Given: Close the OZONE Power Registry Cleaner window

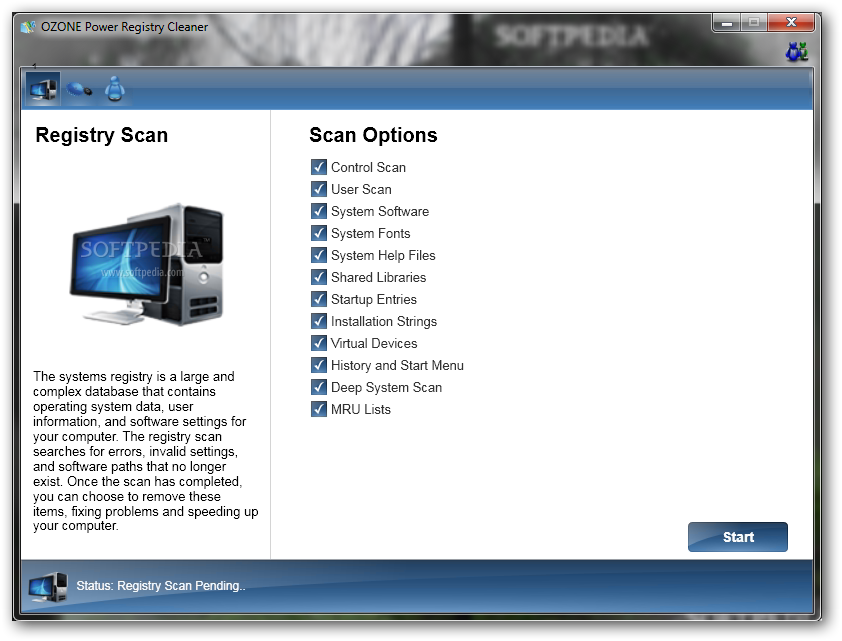Looking at the screenshot, I should [791, 23].
